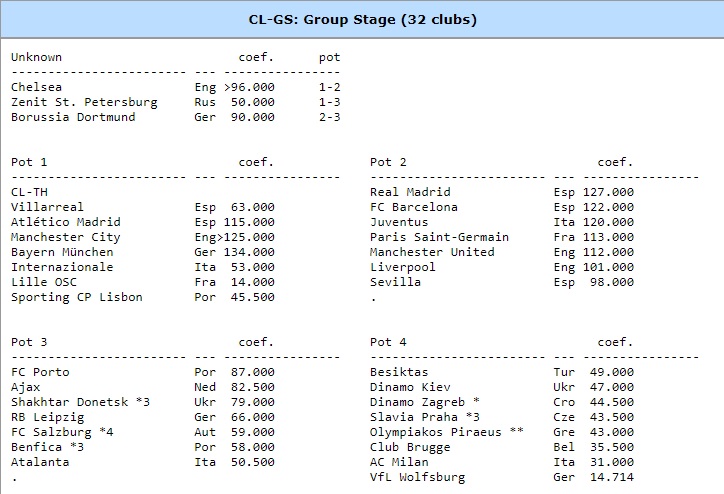Click the Pot 4 heading
Screen dimensions: 724x494
coord(388,342)
